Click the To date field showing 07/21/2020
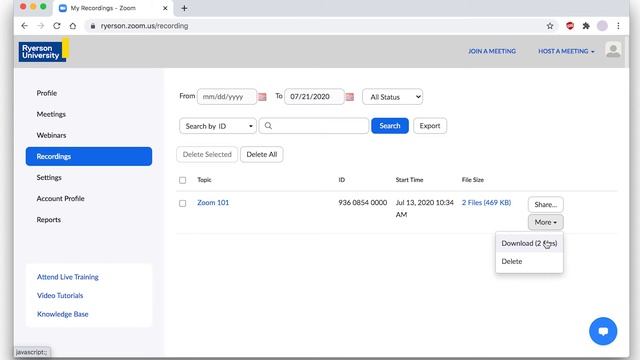The height and width of the screenshot is (360, 640). tap(314, 97)
